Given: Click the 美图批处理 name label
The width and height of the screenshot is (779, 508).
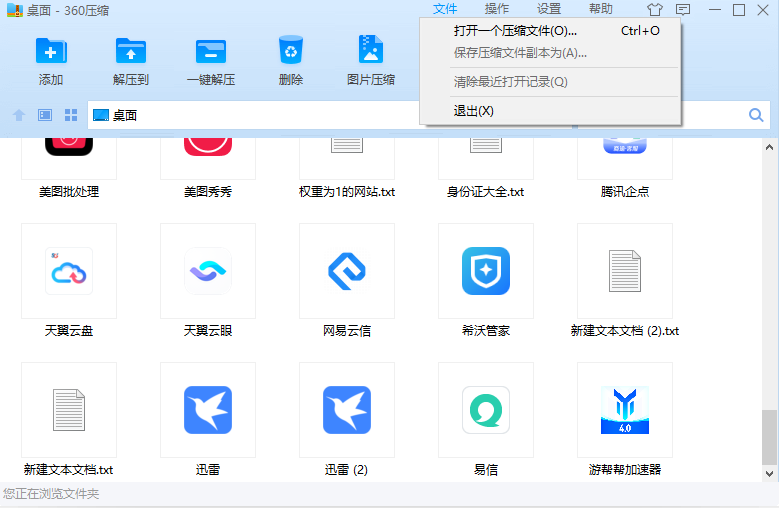Looking at the screenshot, I should click(69, 192).
